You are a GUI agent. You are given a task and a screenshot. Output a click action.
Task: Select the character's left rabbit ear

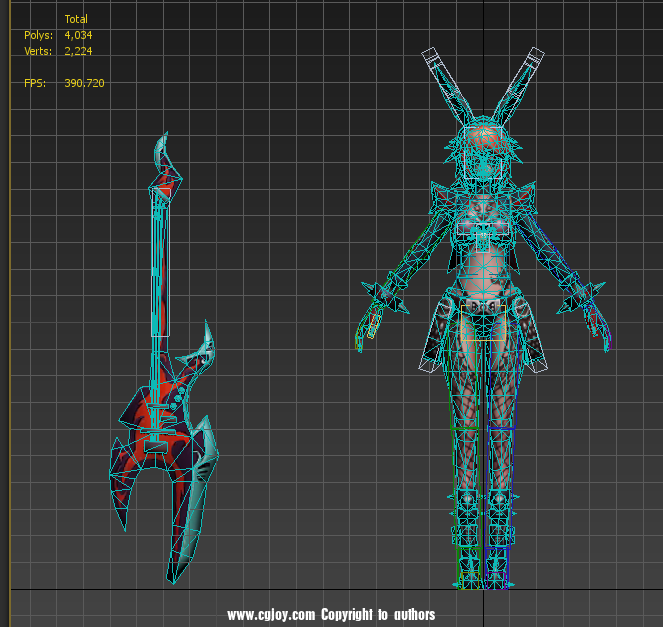point(445,80)
